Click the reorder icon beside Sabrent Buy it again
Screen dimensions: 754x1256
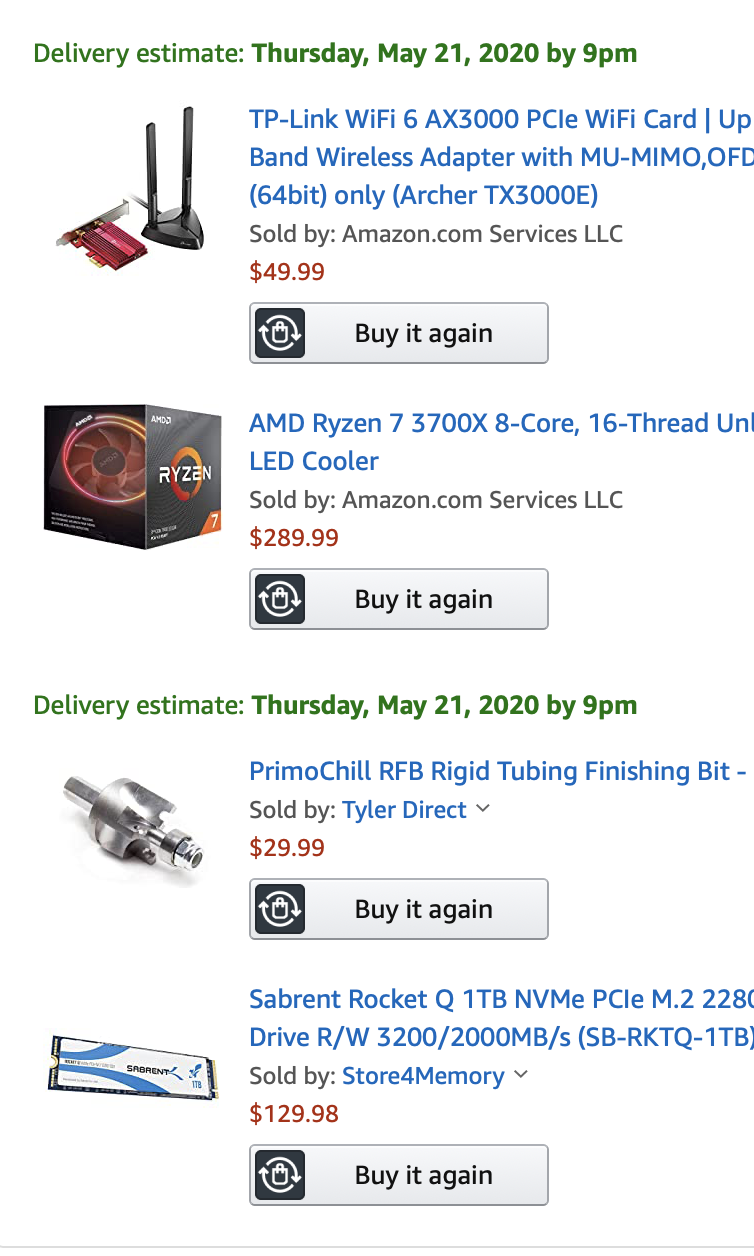coord(280,1175)
